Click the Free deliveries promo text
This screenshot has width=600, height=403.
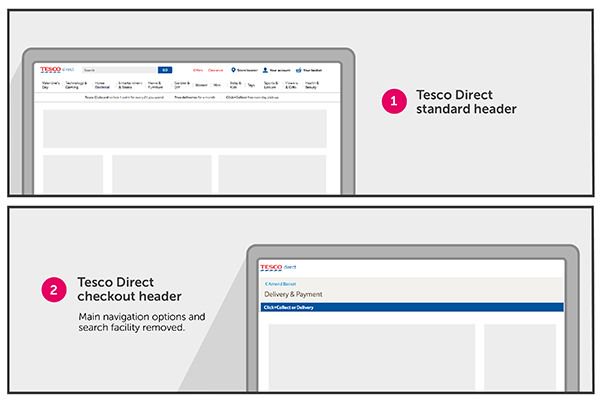(194, 98)
